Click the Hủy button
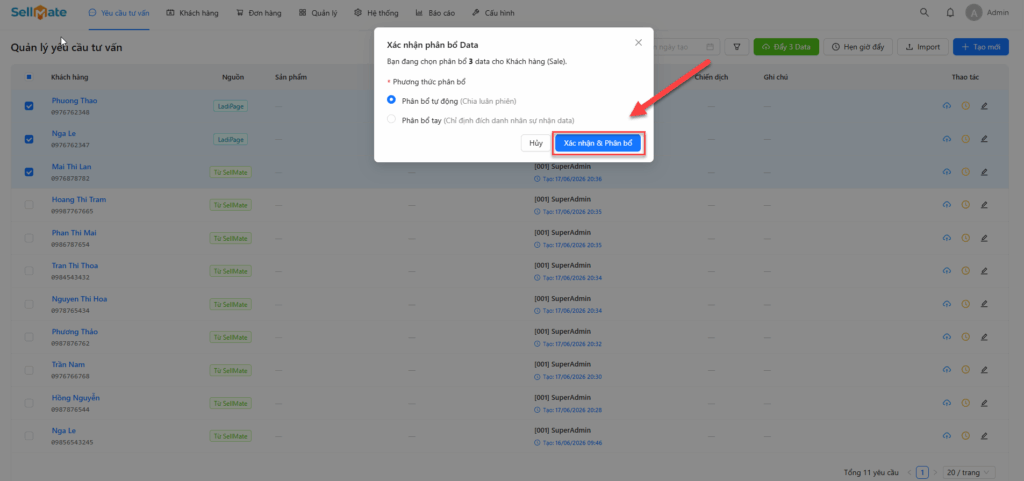This screenshot has width=1024, height=481. point(536,143)
